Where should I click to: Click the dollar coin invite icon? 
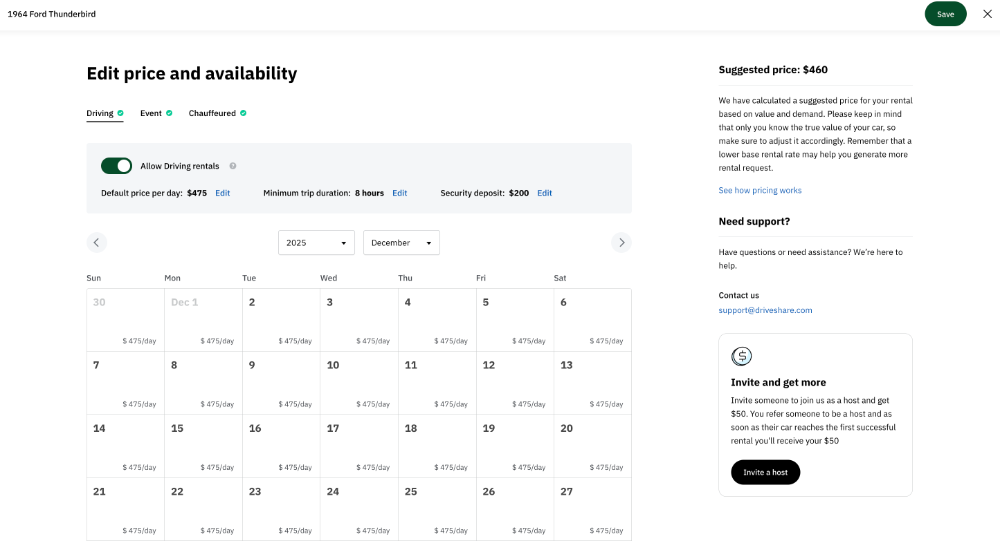741,356
